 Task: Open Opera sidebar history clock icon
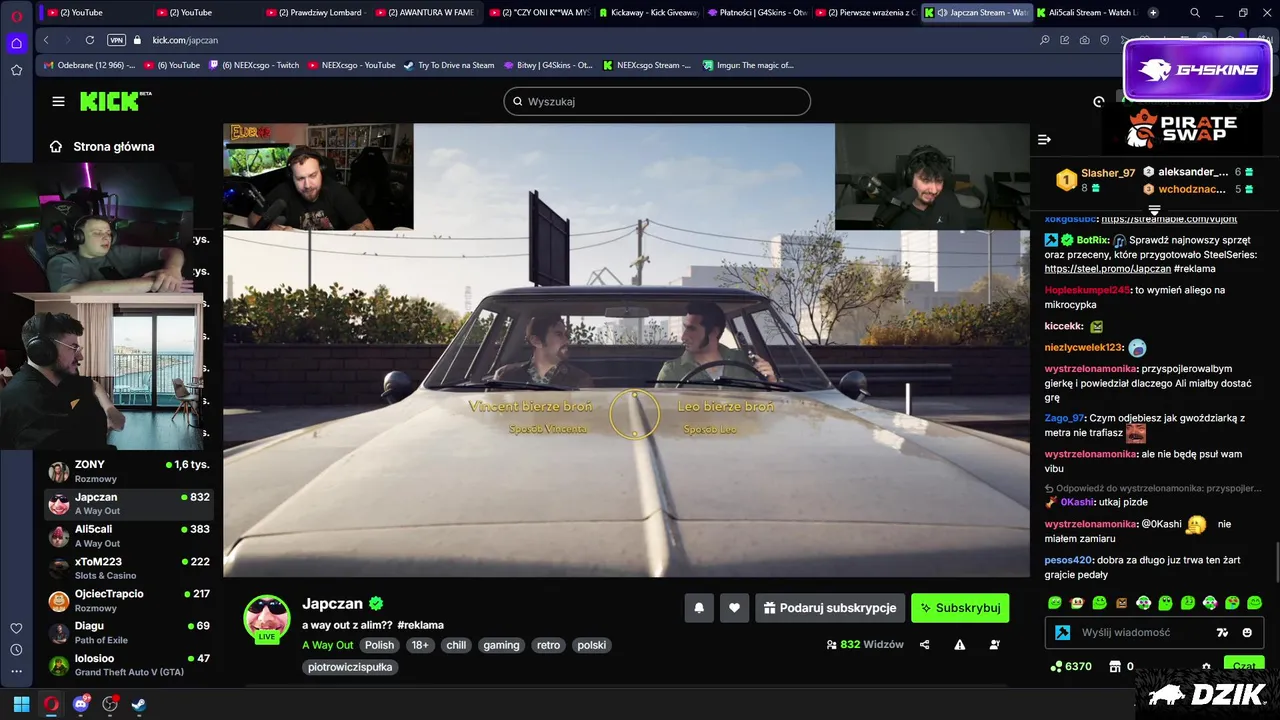coord(16,649)
